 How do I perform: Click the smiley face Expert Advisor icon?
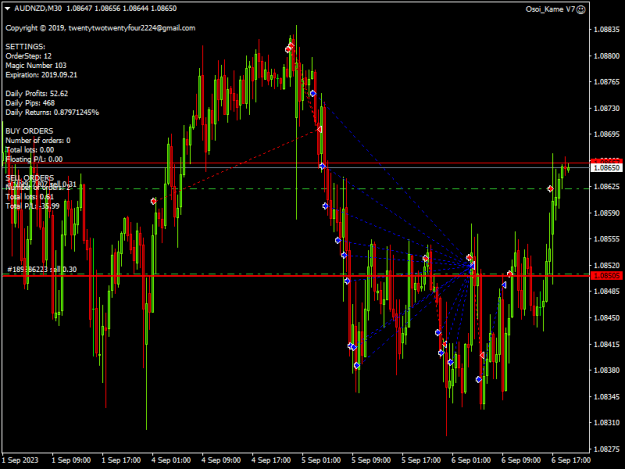[x=581, y=9]
